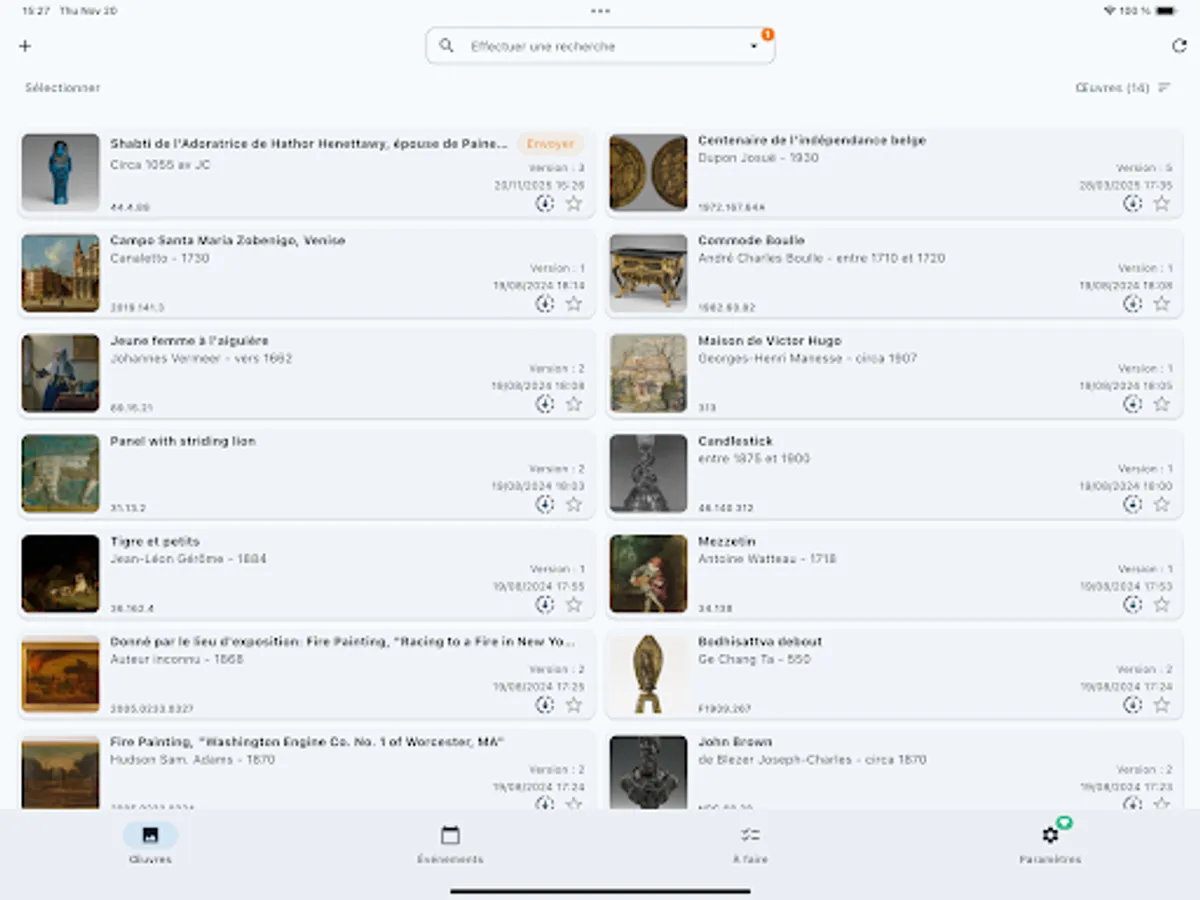Viewport: 1200px width, 900px height.
Task: Download Panel with striding lion
Action: [x=544, y=505]
